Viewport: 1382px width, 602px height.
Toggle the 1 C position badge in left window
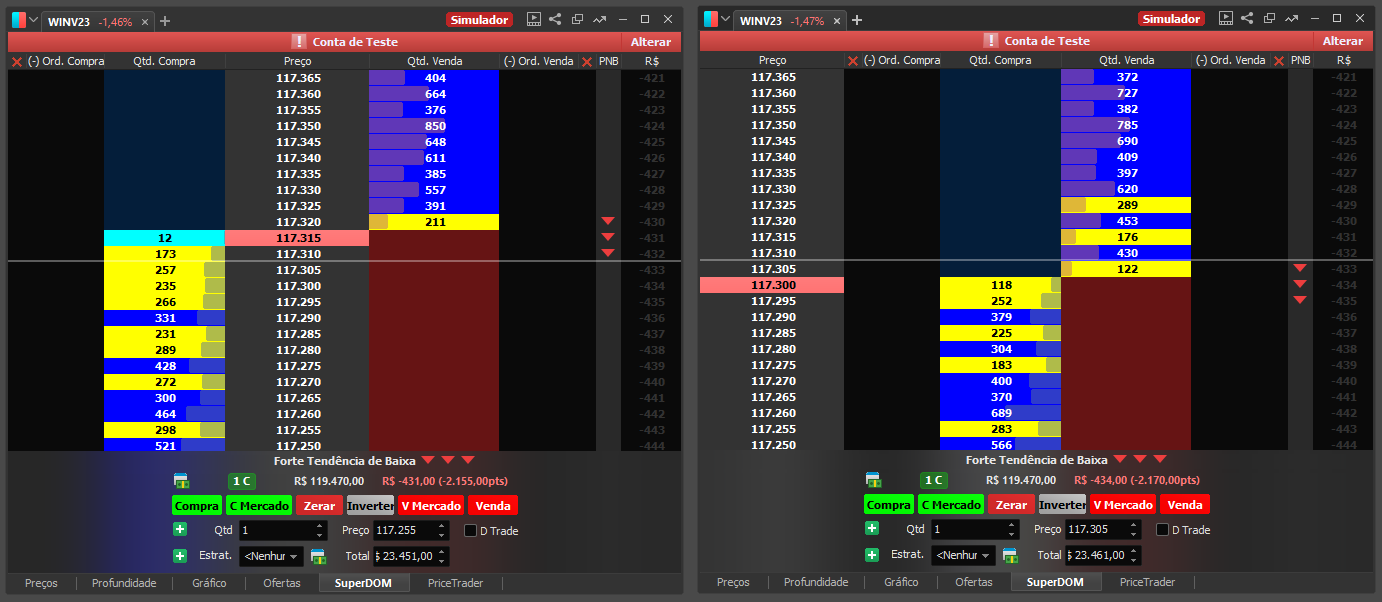coord(241,481)
